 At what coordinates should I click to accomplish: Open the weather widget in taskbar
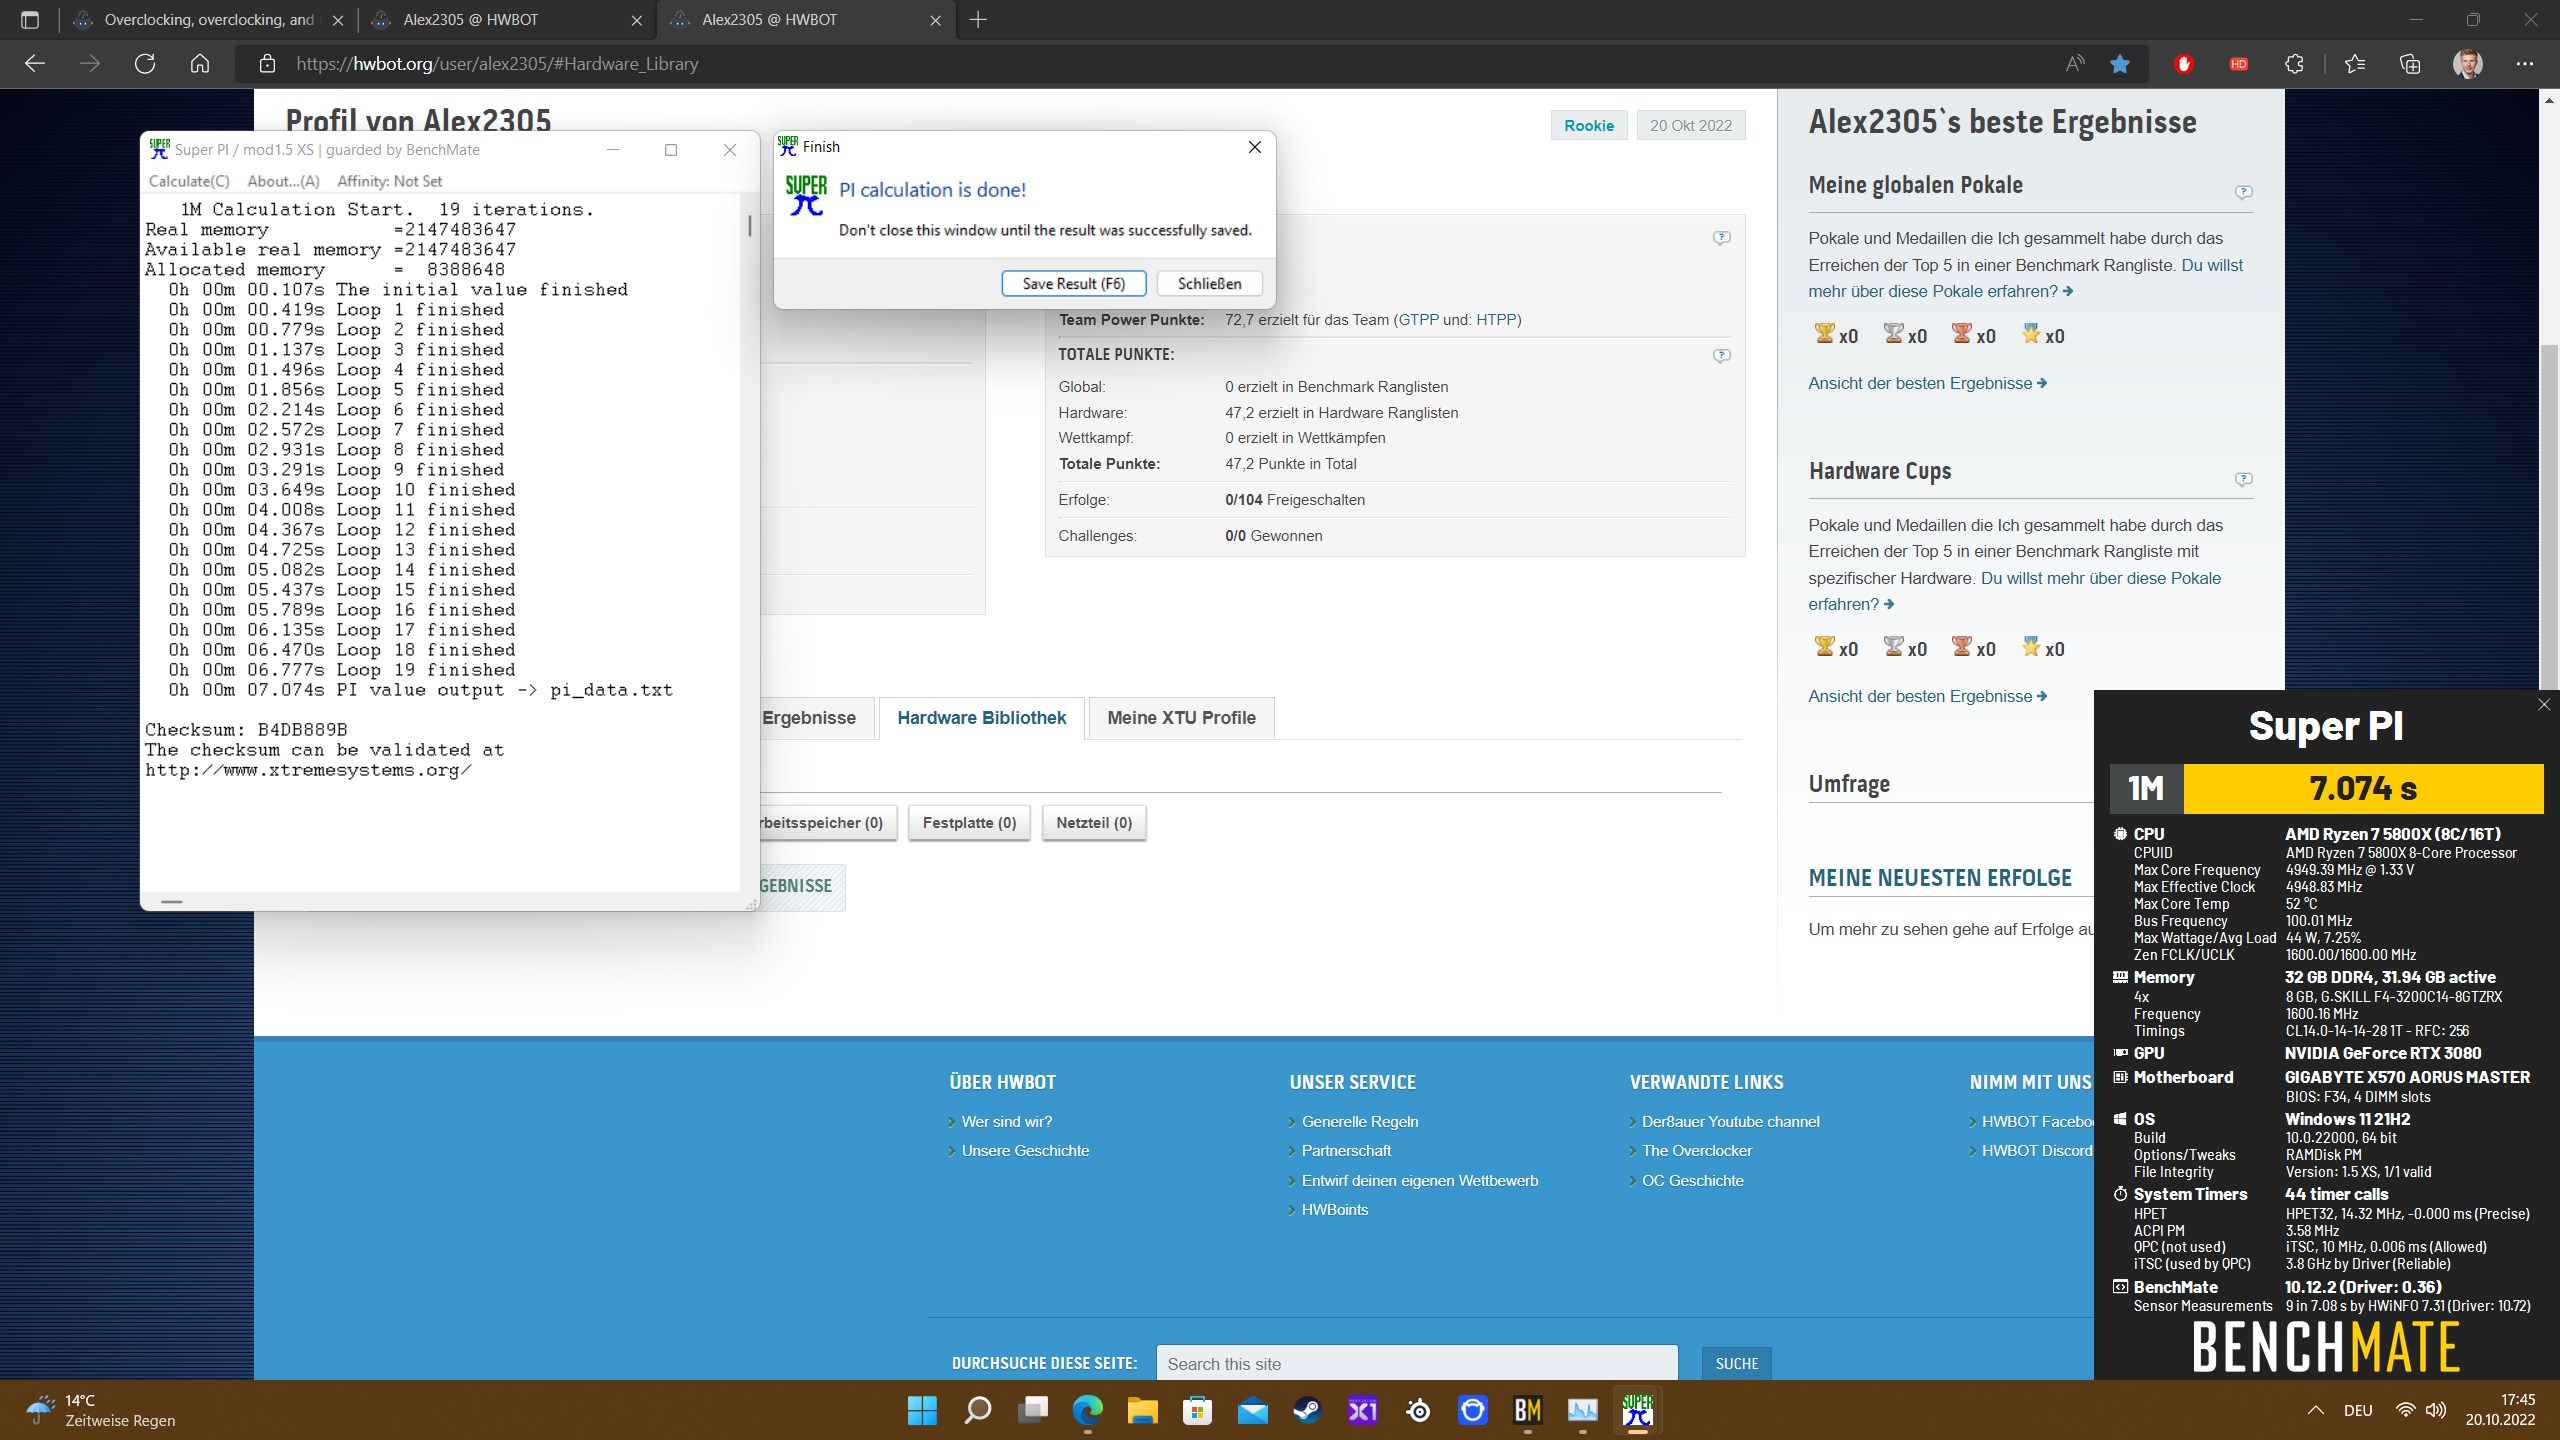100,1411
